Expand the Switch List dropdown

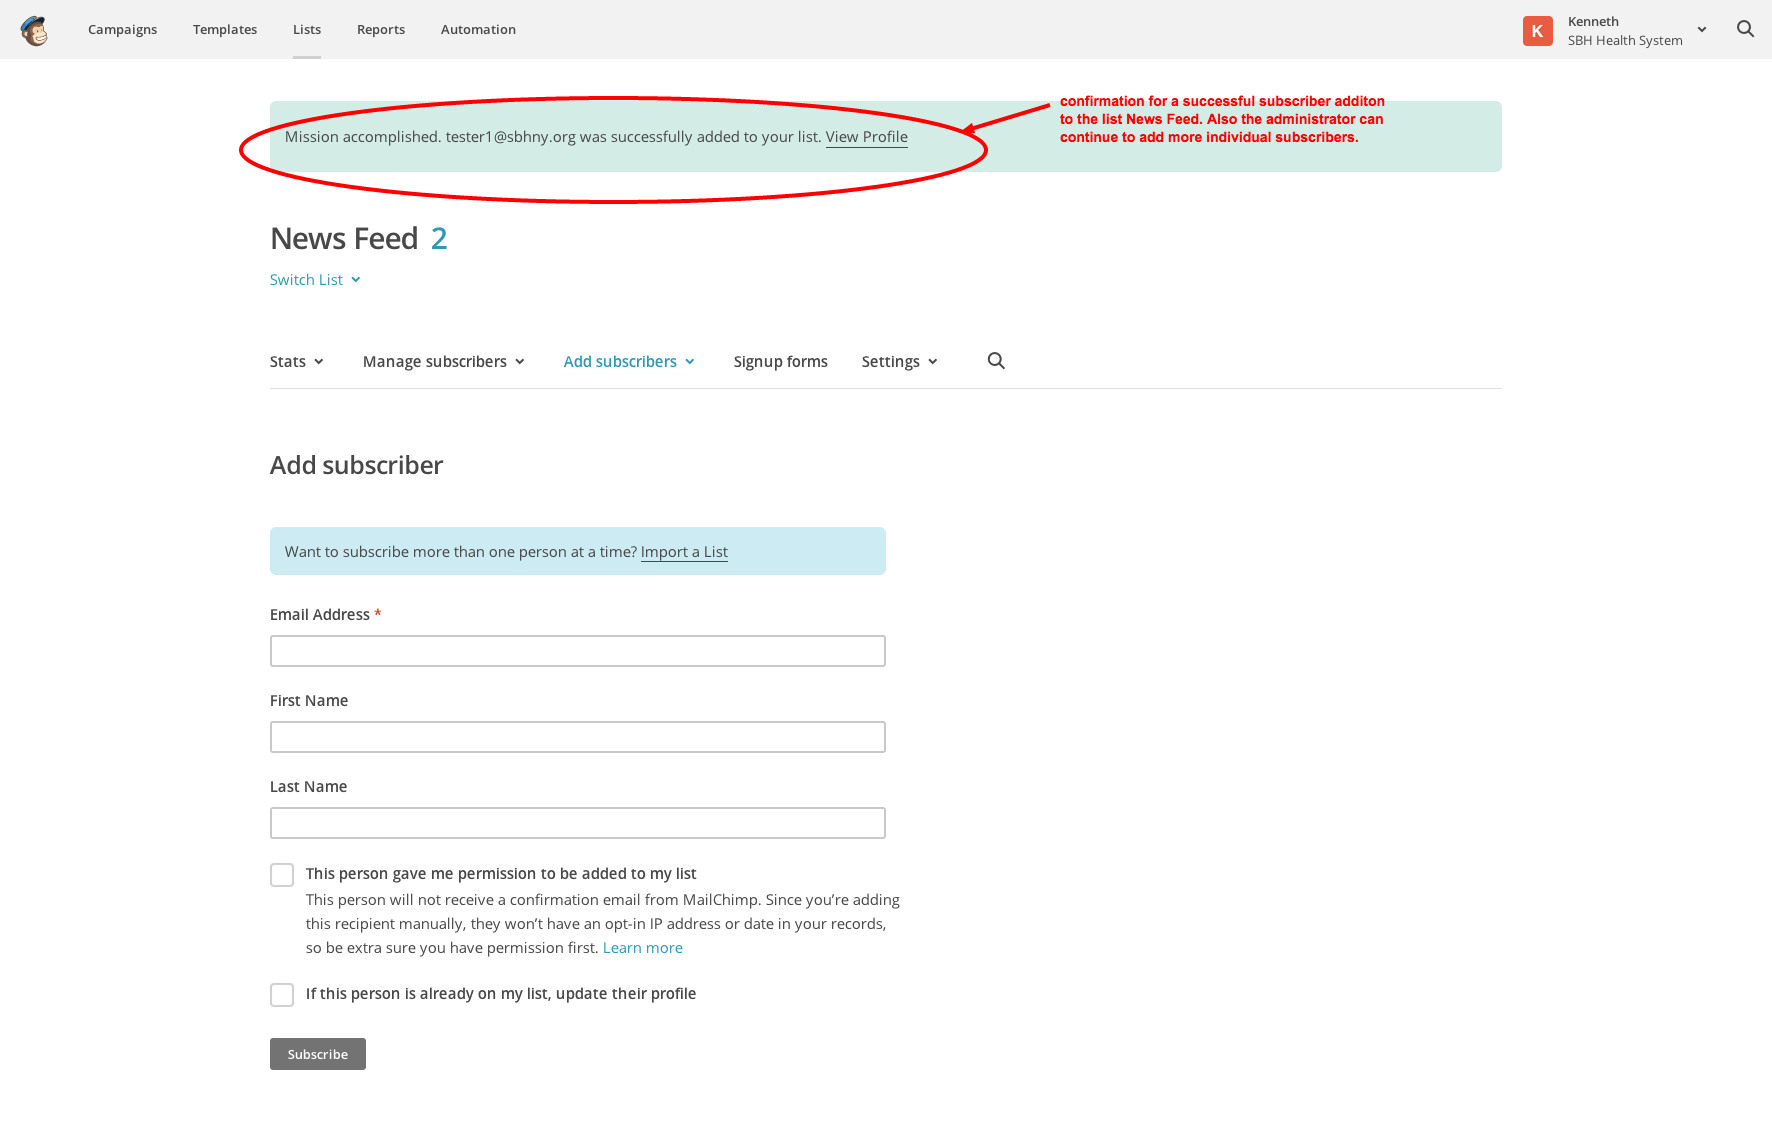tap(315, 280)
